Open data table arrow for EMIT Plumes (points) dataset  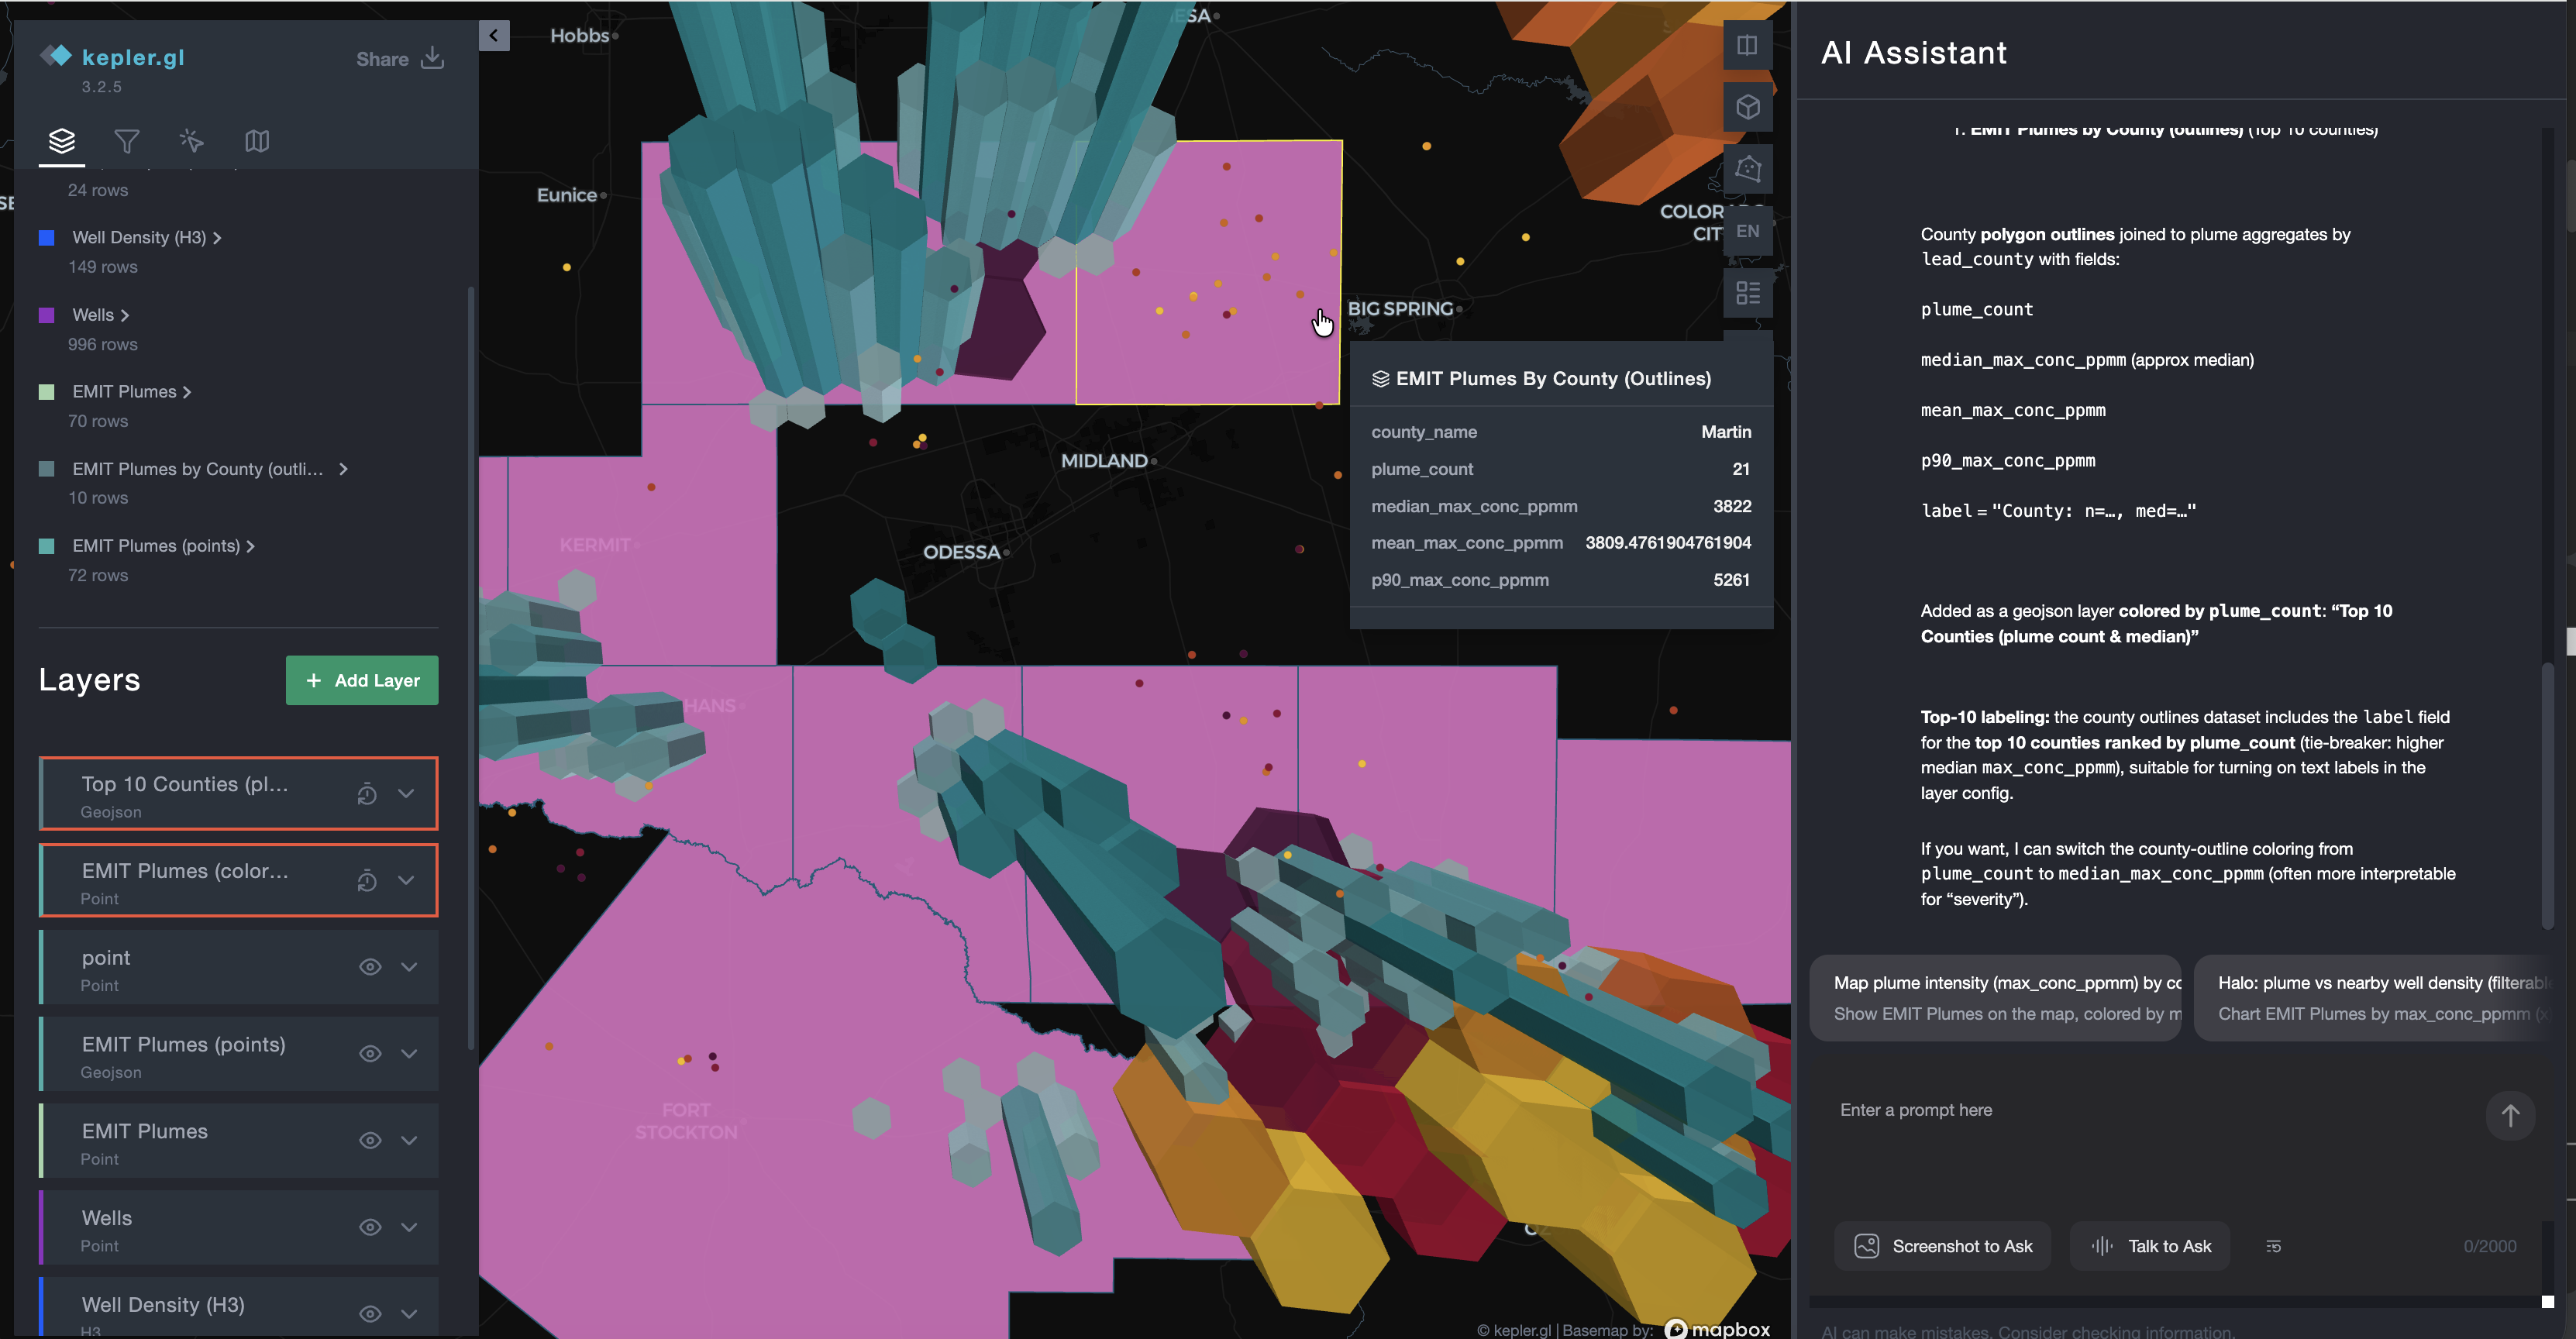(250, 546)
